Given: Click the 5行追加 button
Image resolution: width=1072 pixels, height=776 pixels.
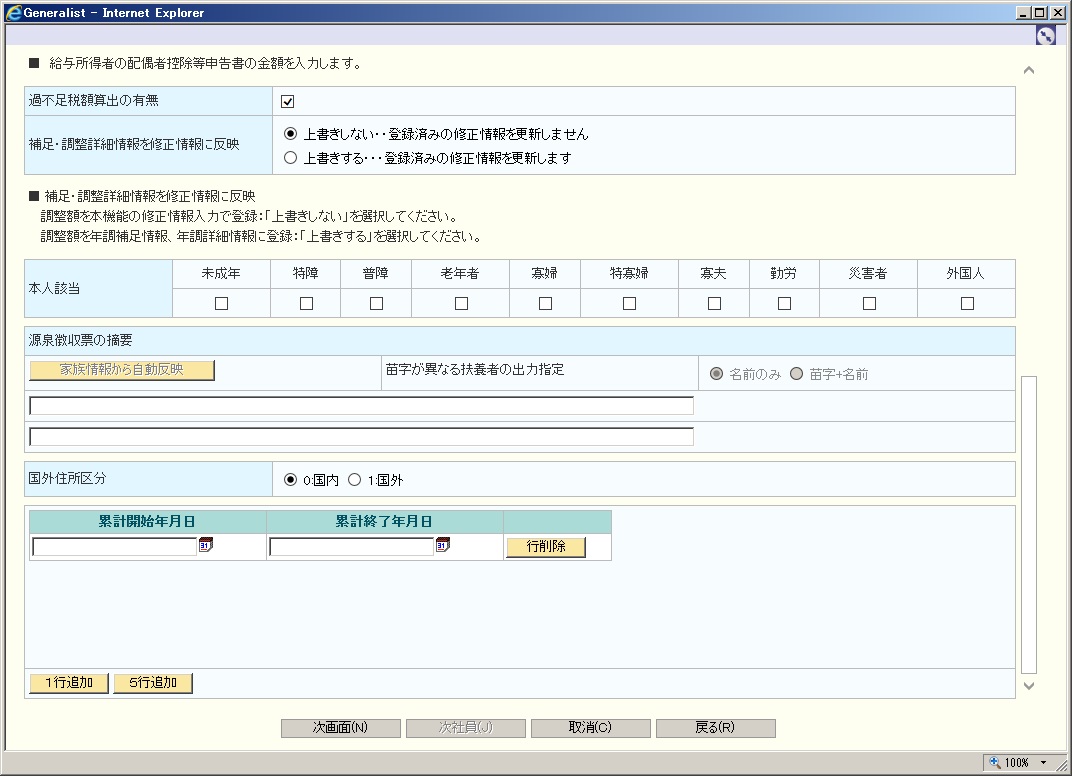Looking at the screenshot, I should [x=153, y=683].
